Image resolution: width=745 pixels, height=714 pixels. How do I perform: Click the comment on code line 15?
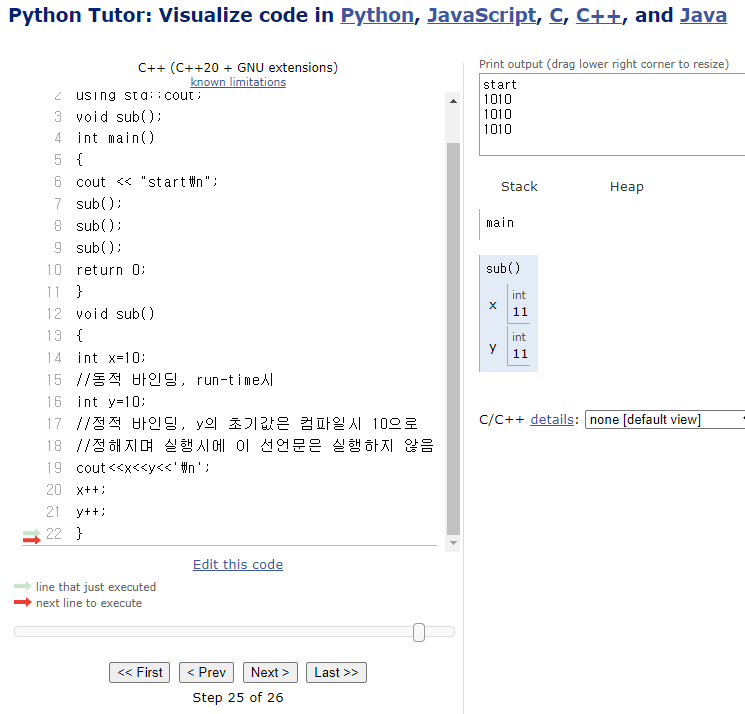point(174,380)
